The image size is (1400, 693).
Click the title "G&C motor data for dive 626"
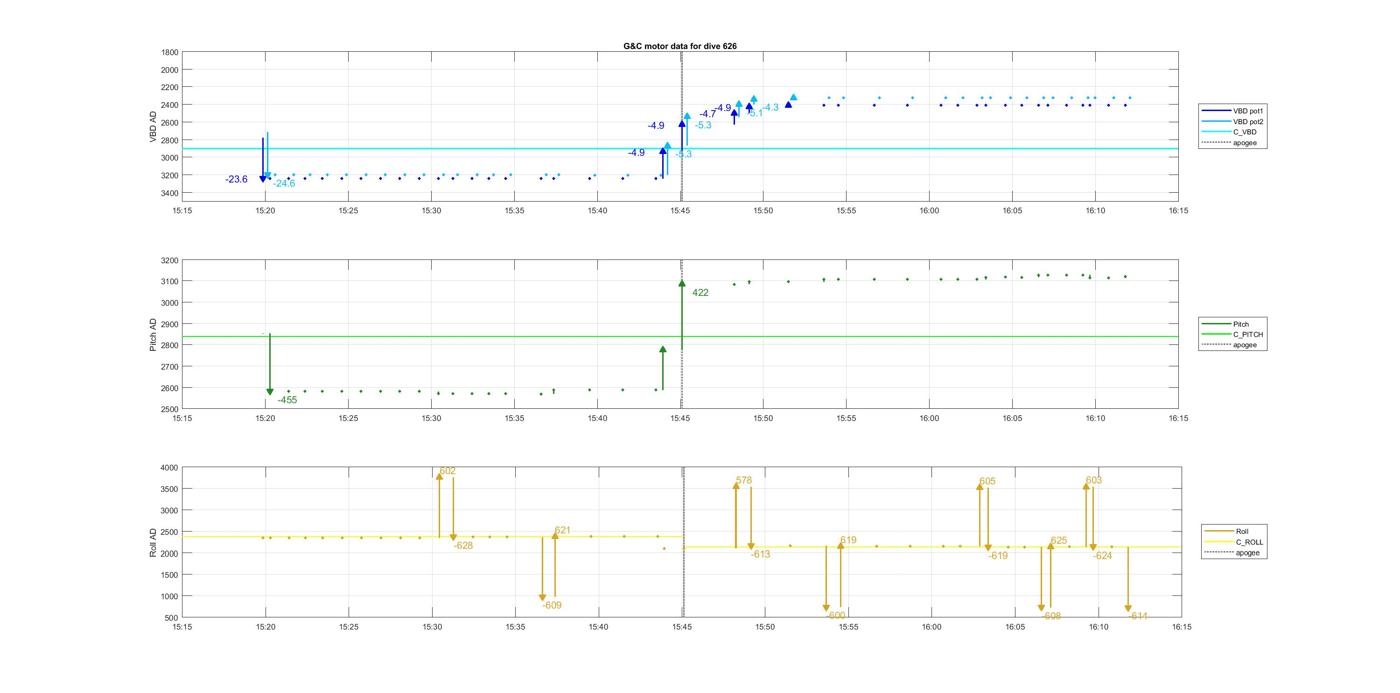click(x=680, y=46)
